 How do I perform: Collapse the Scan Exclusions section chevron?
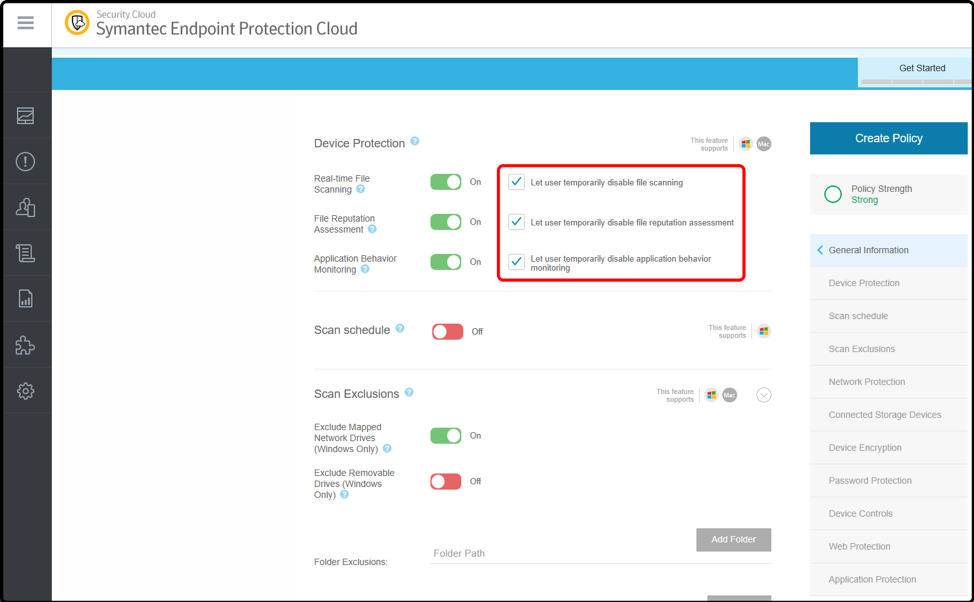tap(763, 395)
